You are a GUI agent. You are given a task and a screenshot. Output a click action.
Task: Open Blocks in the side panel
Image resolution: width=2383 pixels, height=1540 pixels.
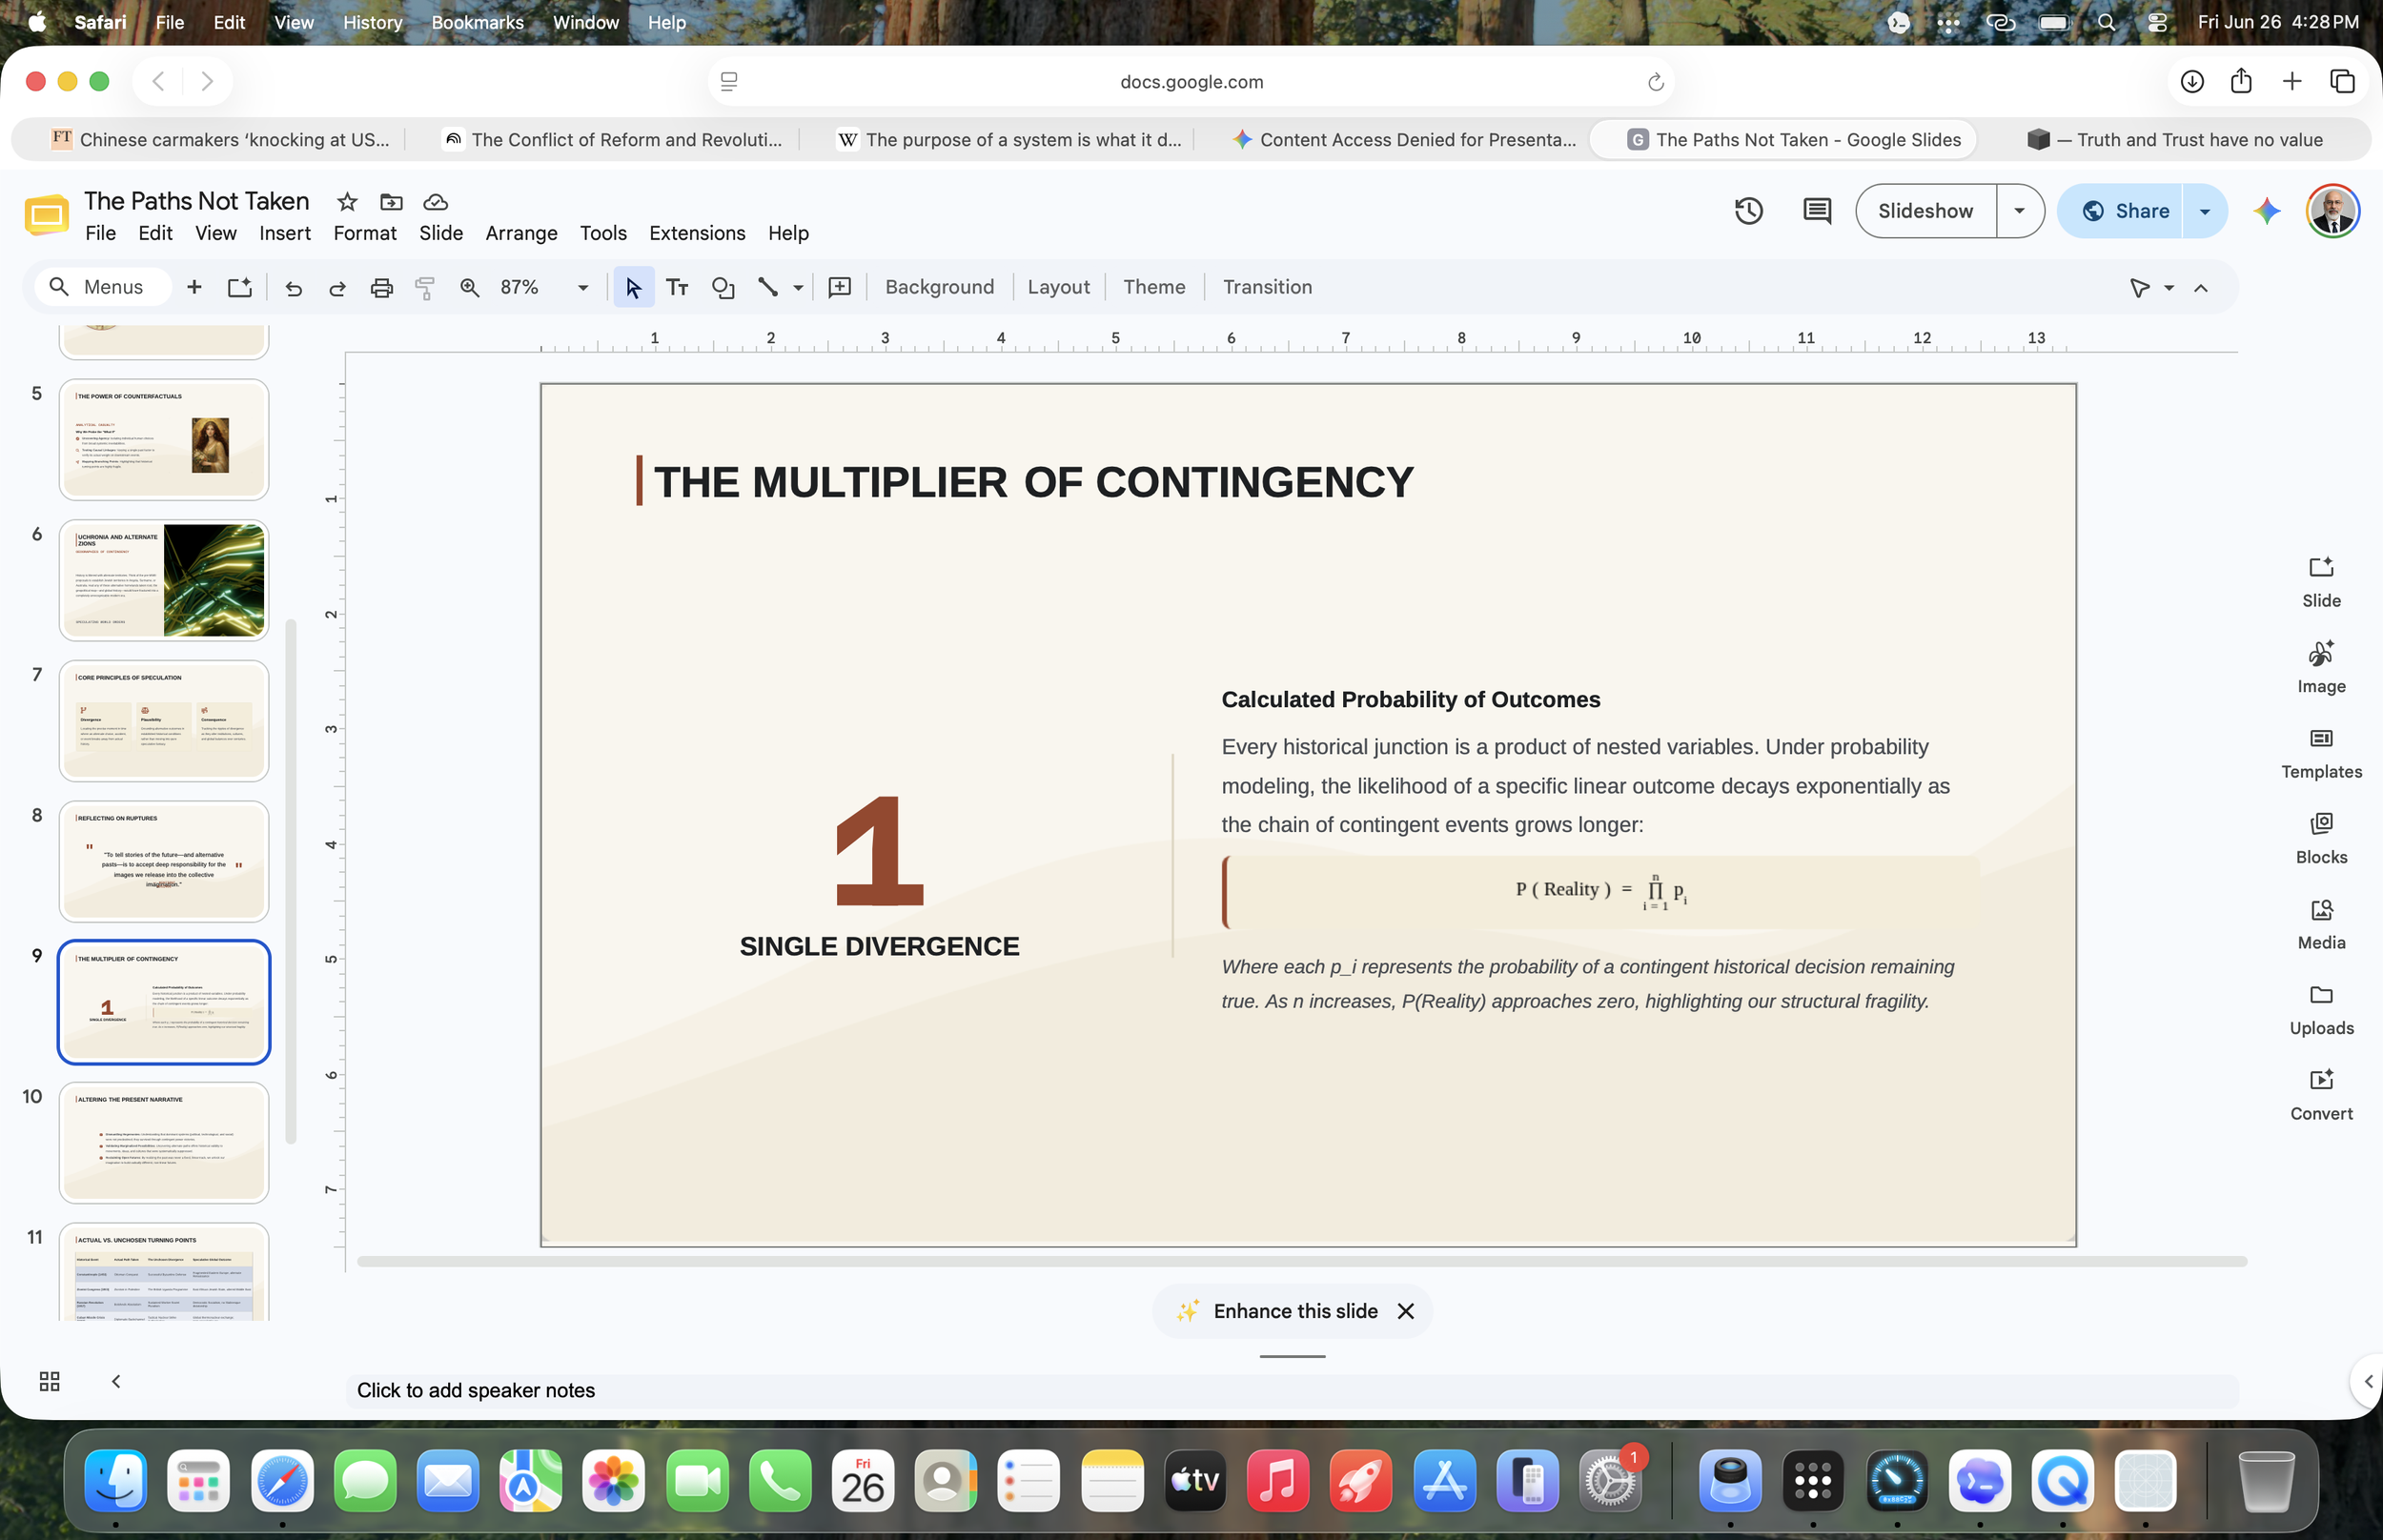click(x=2321, y=838)
